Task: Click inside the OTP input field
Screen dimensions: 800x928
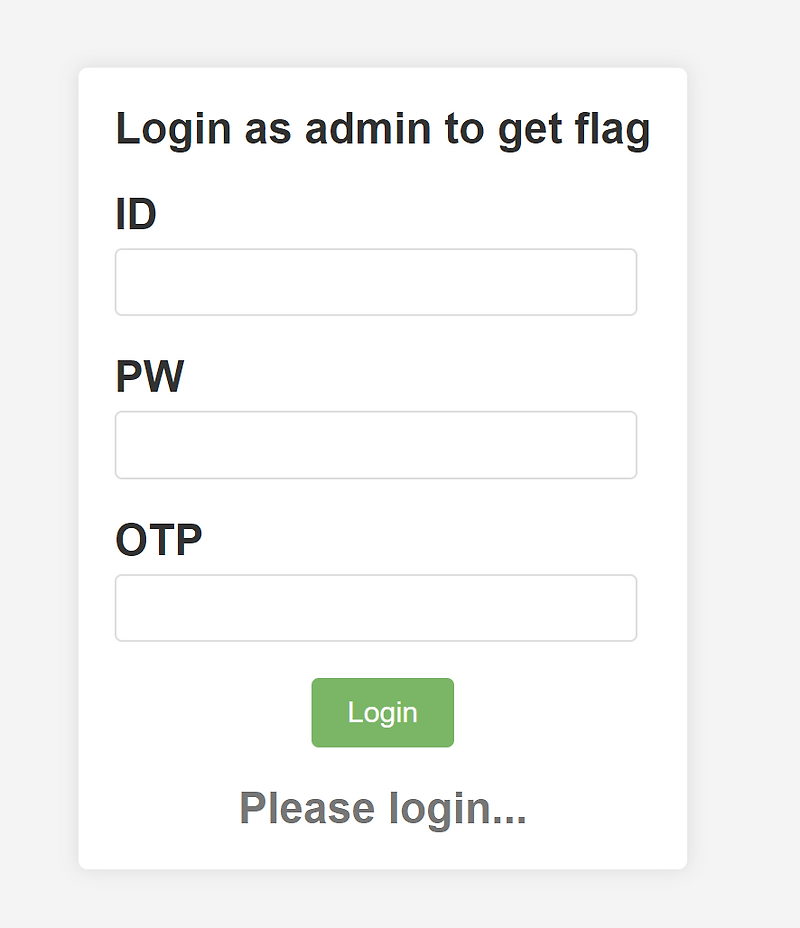Action: click(376, 607)
